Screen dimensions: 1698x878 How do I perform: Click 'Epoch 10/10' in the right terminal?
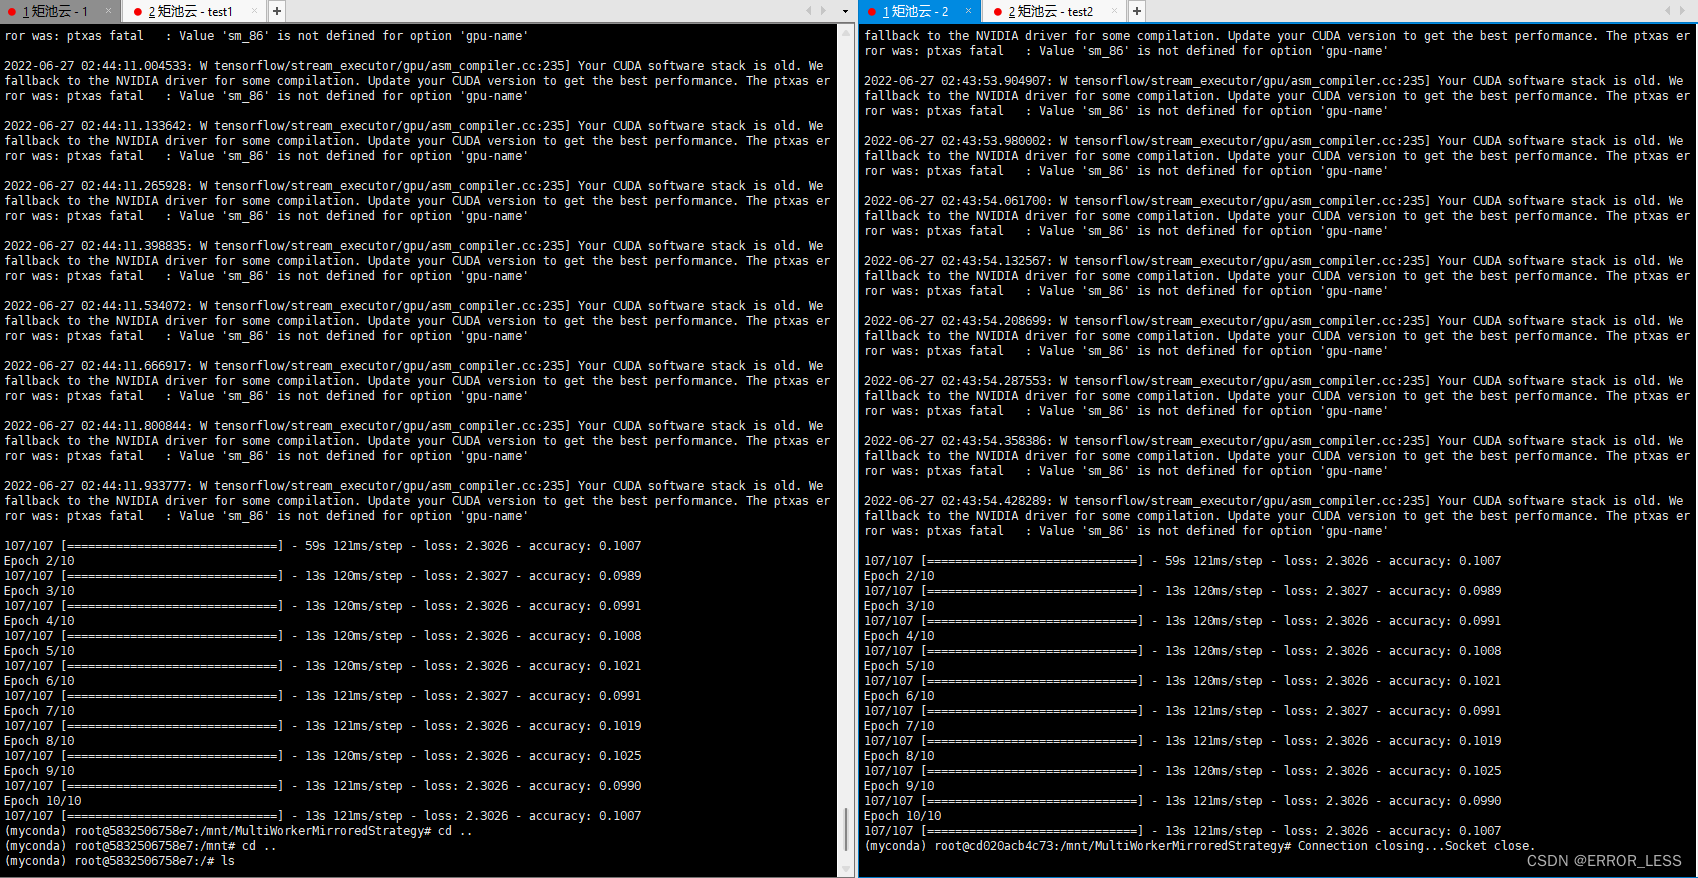click(x=903, y=816)
